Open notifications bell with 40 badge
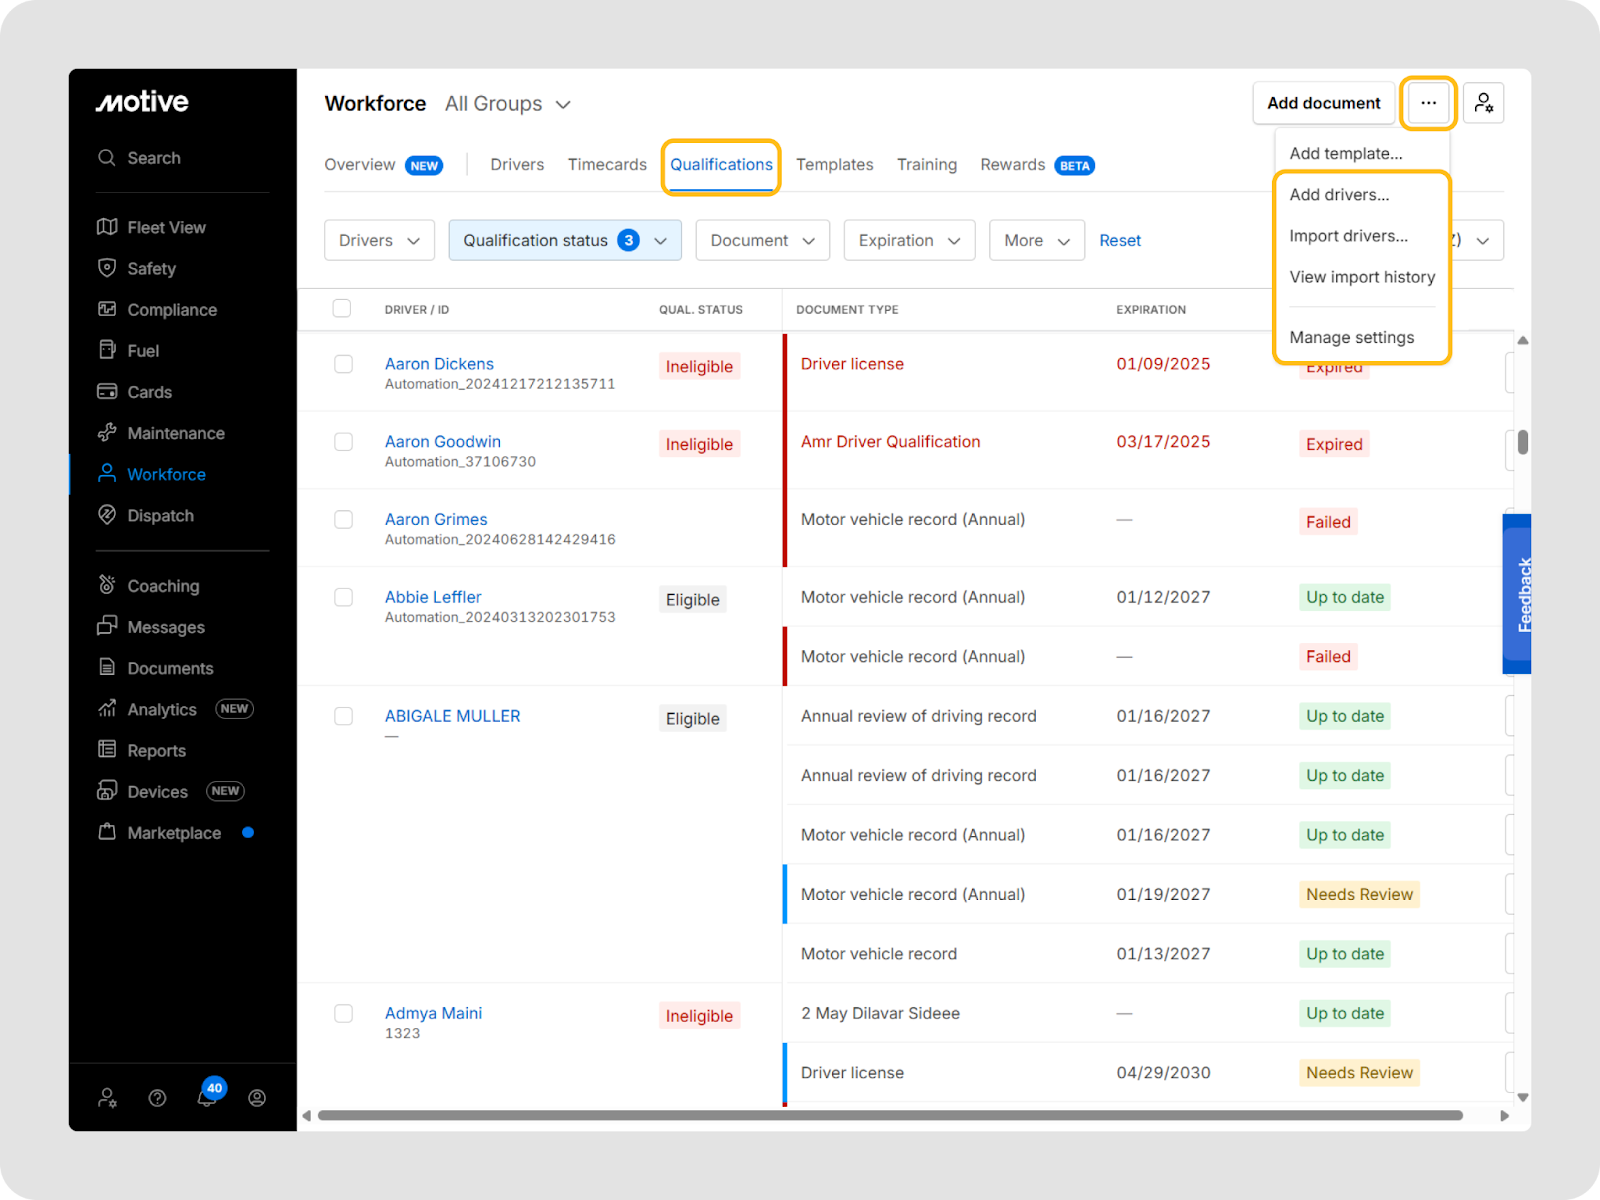This screenshot has width=1600, height=1200. (x=207, y=1097)
